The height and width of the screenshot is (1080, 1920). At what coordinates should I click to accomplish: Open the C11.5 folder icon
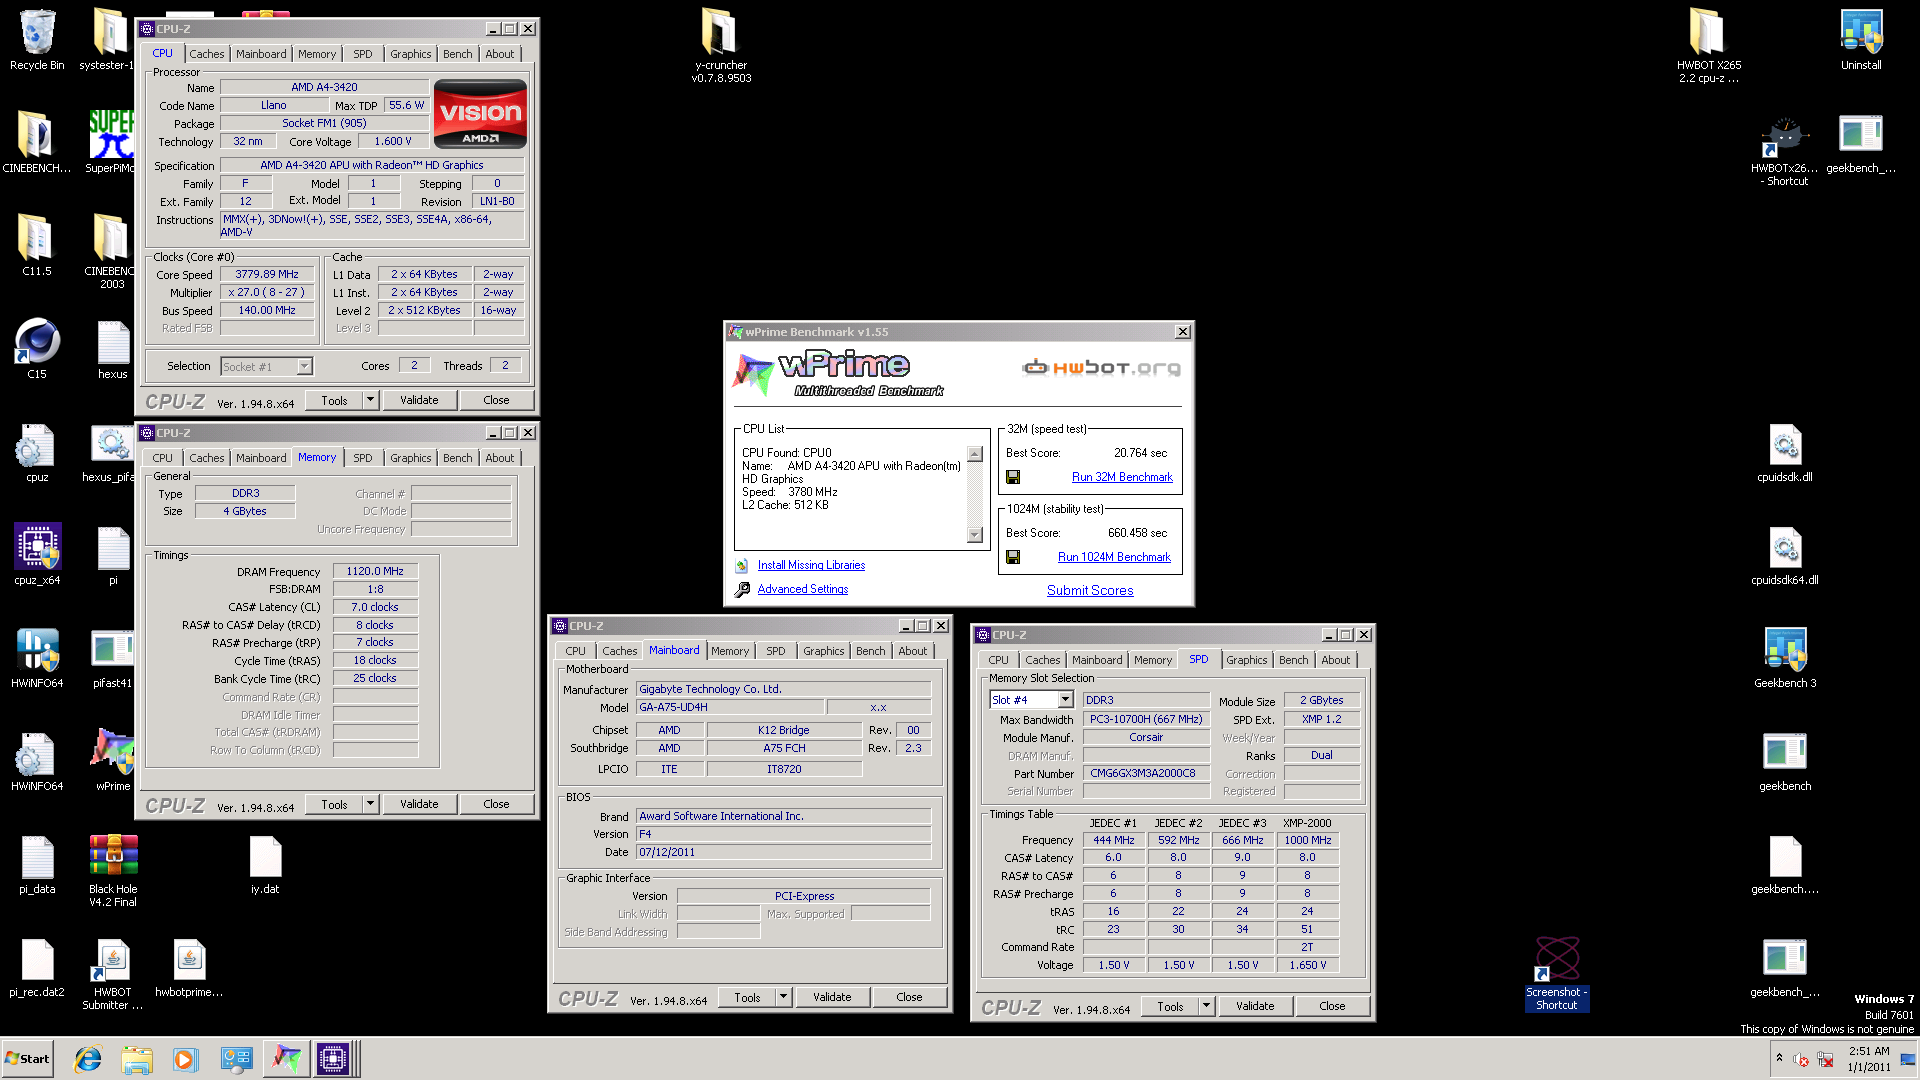coord(37,245)
